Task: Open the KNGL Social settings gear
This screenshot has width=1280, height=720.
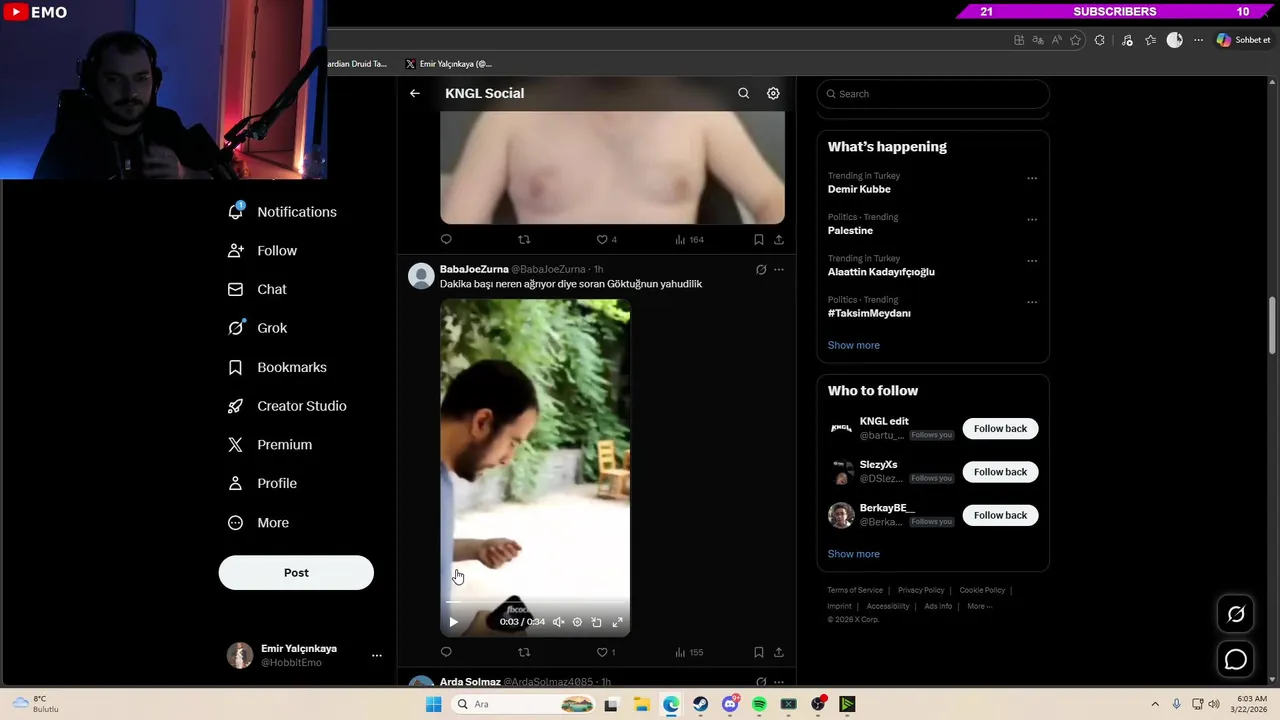Action: tap(773, 93)
